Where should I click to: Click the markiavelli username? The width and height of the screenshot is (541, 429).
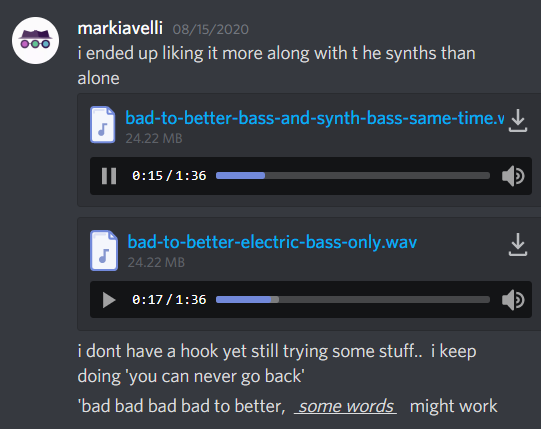(120, 28)
